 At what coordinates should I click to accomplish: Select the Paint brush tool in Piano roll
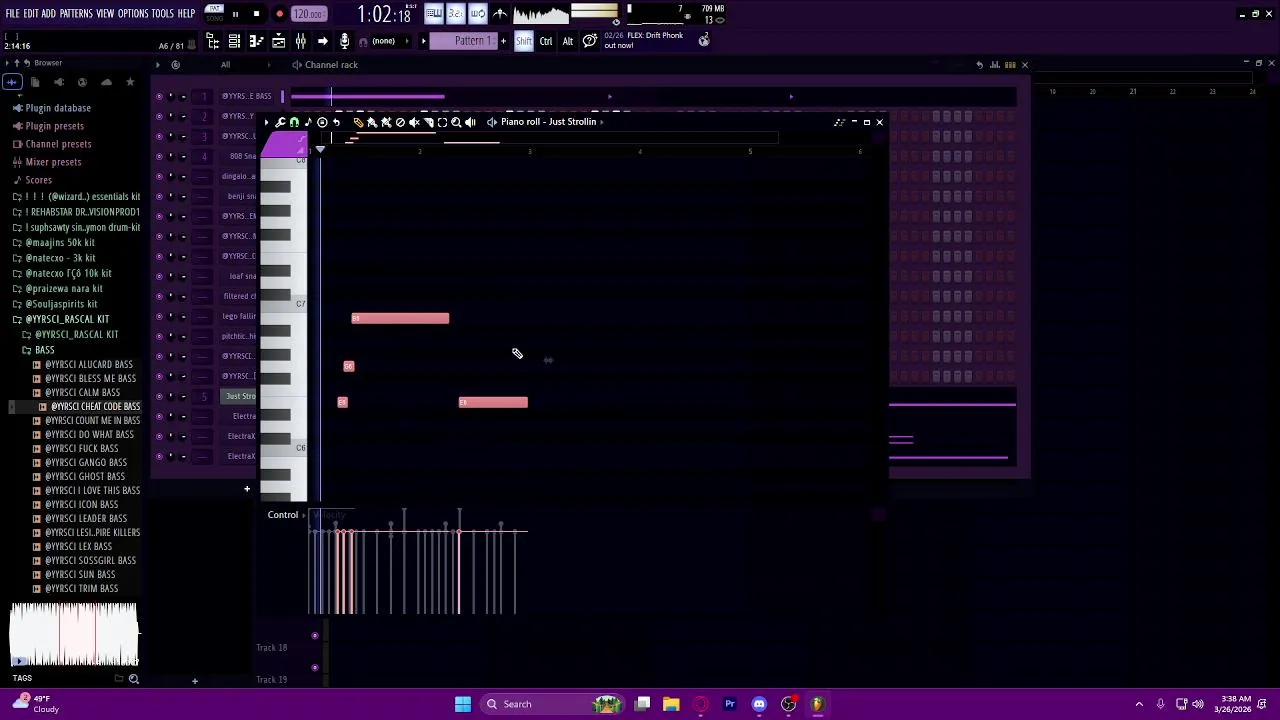click(372, 122)
